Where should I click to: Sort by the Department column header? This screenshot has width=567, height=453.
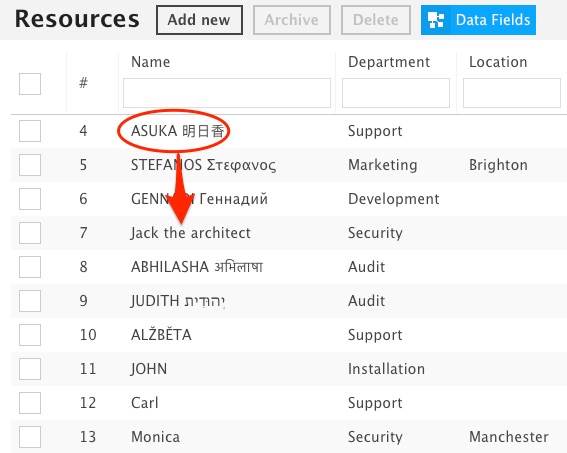point(389,62)
